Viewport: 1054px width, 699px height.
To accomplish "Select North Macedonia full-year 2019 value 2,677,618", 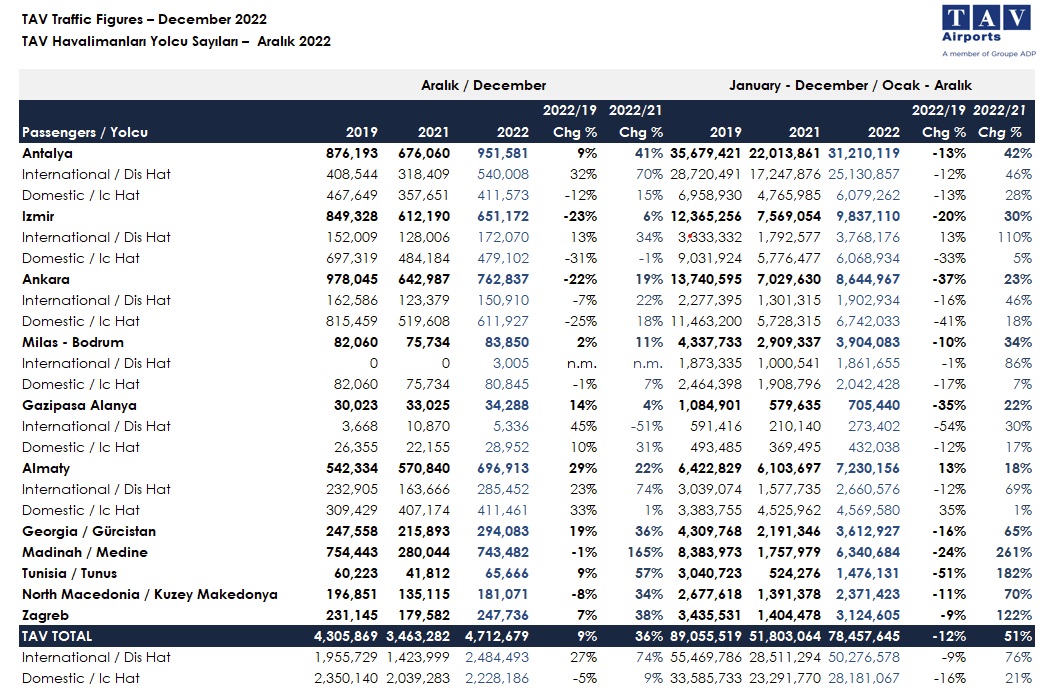I will tap(710, 594).
